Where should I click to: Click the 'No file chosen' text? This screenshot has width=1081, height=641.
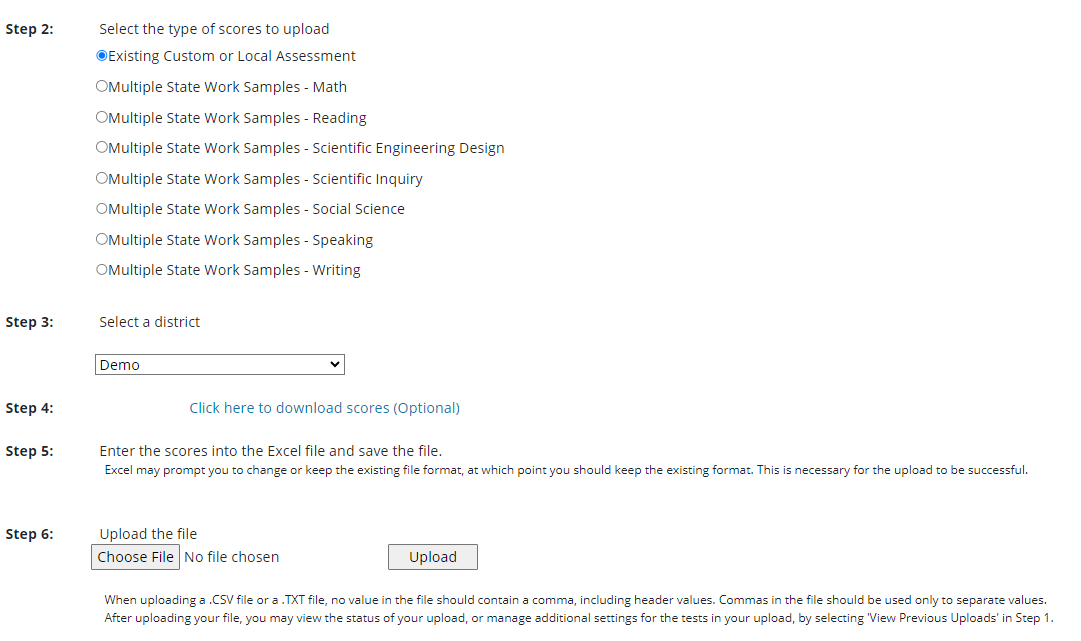(x=232, y=557)
